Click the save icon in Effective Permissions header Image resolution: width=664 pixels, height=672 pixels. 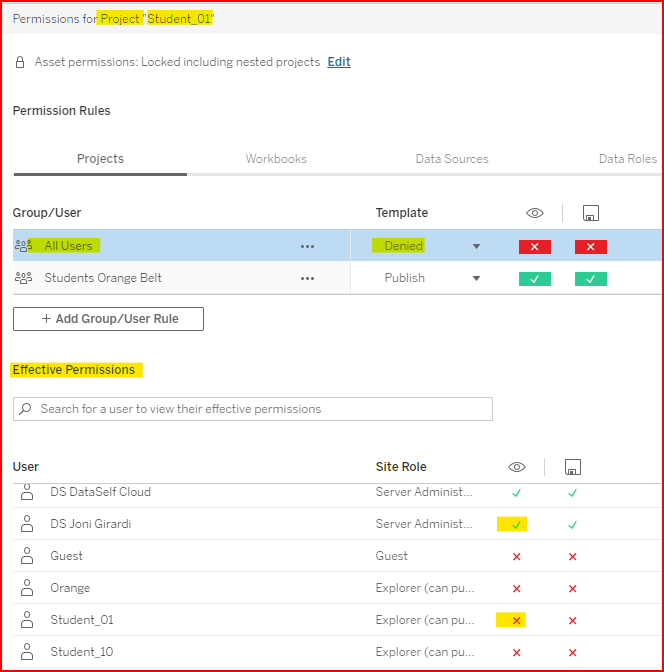(x=573, y=467)
